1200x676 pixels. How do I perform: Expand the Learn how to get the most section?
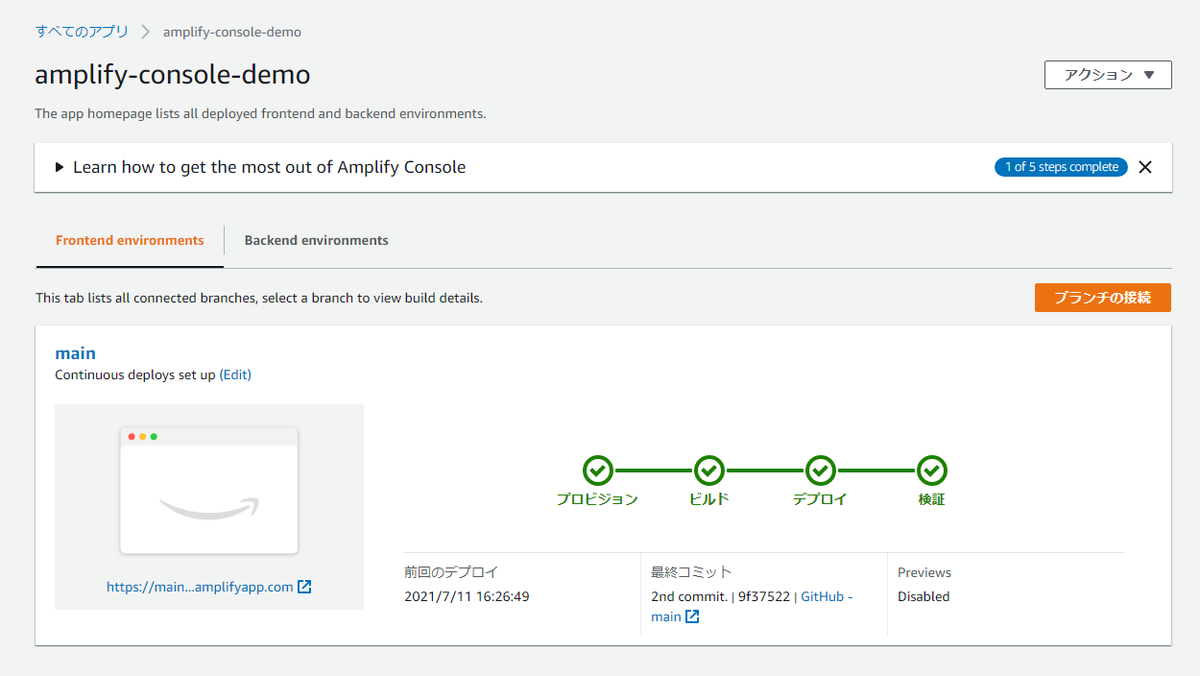coord(261,167)
